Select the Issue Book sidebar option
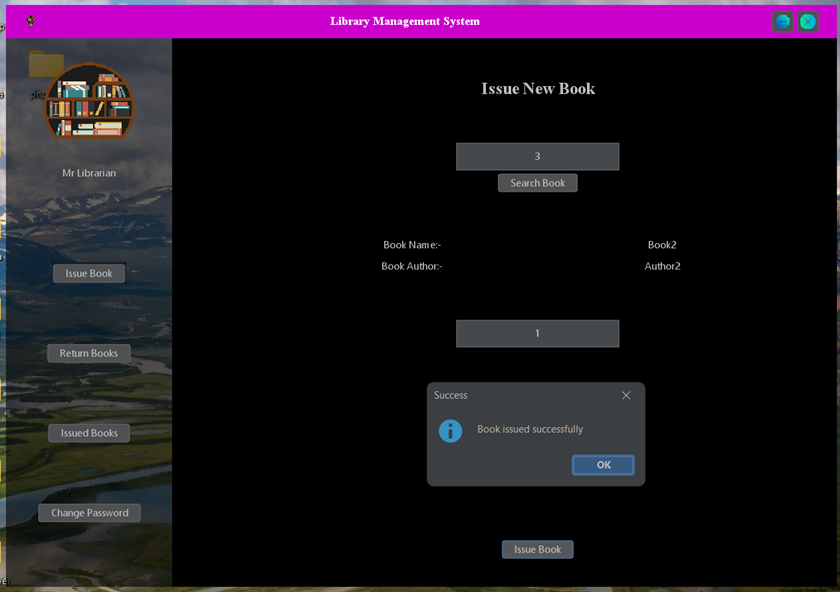840x592 pixels. click(x=88, y=272)
